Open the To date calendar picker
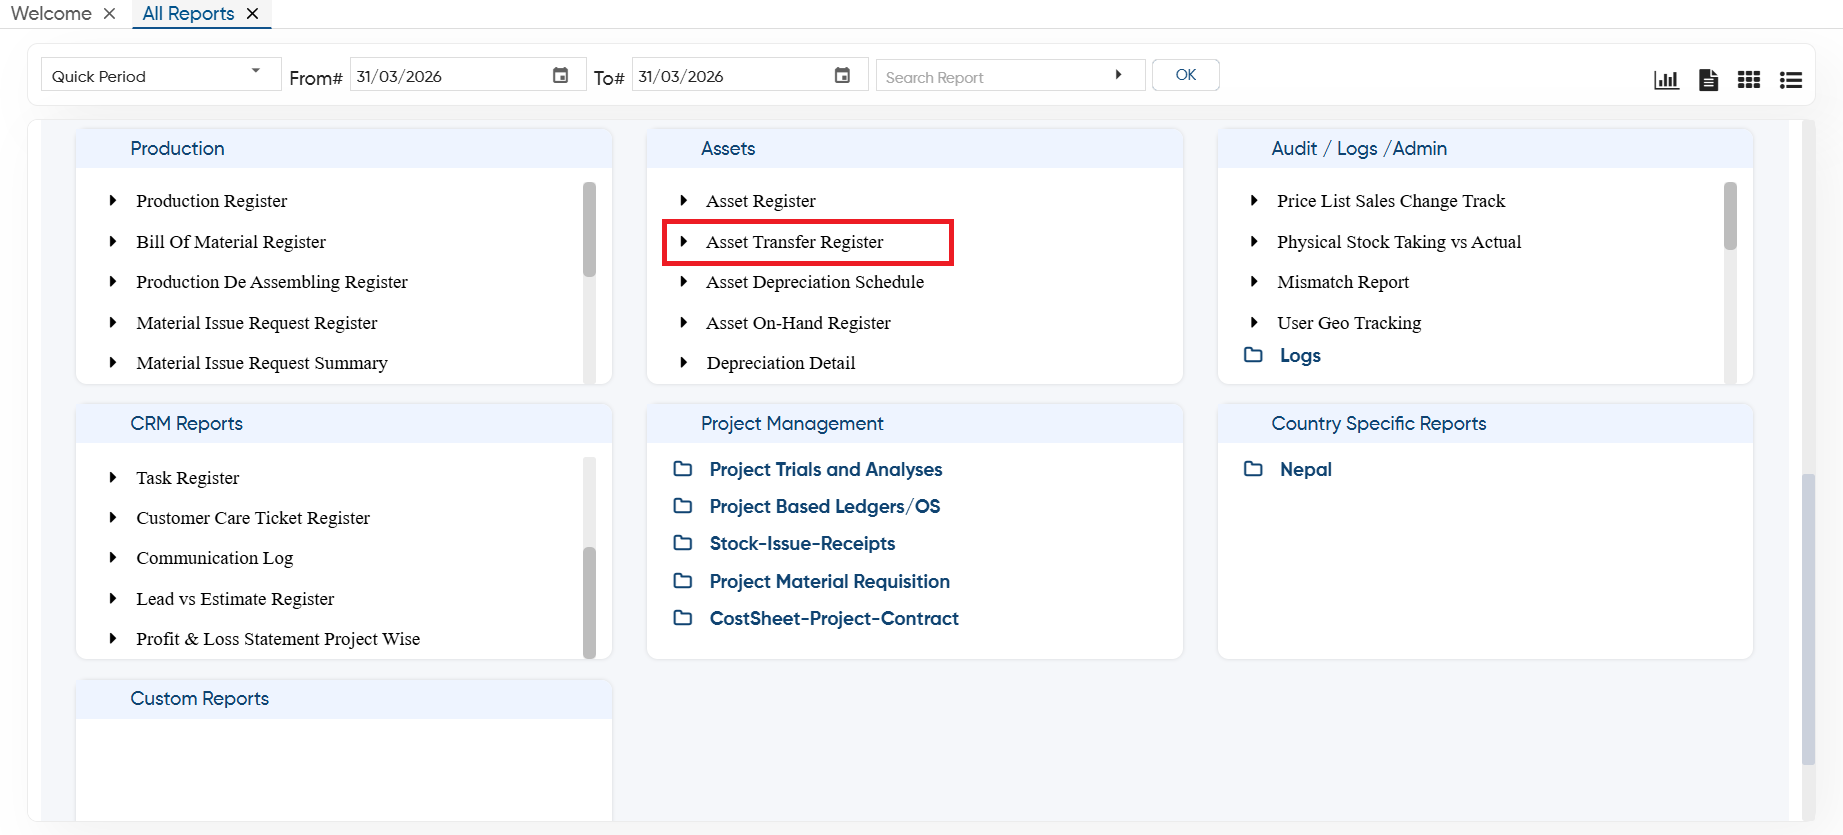This screenshot has height=835, width=1843. [843, 76]
